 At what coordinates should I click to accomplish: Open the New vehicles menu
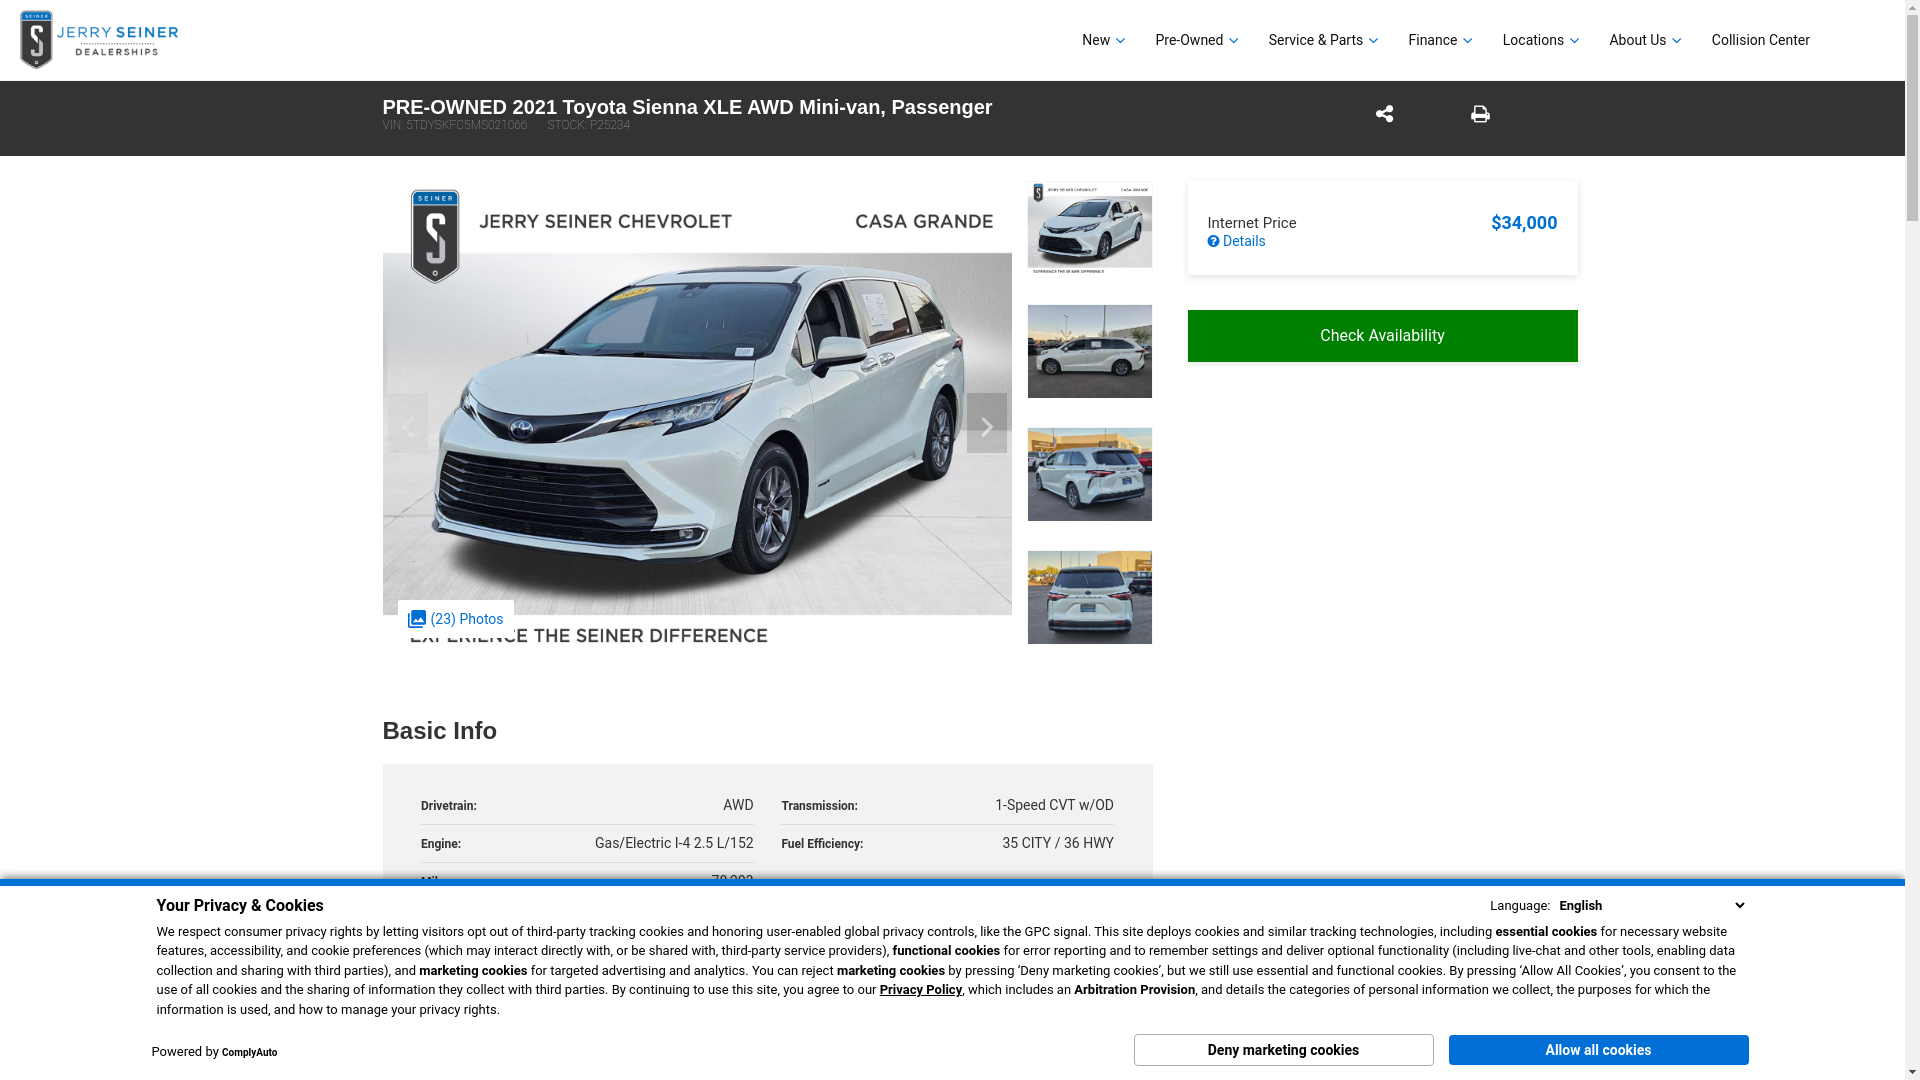[x=1103, y=40]
